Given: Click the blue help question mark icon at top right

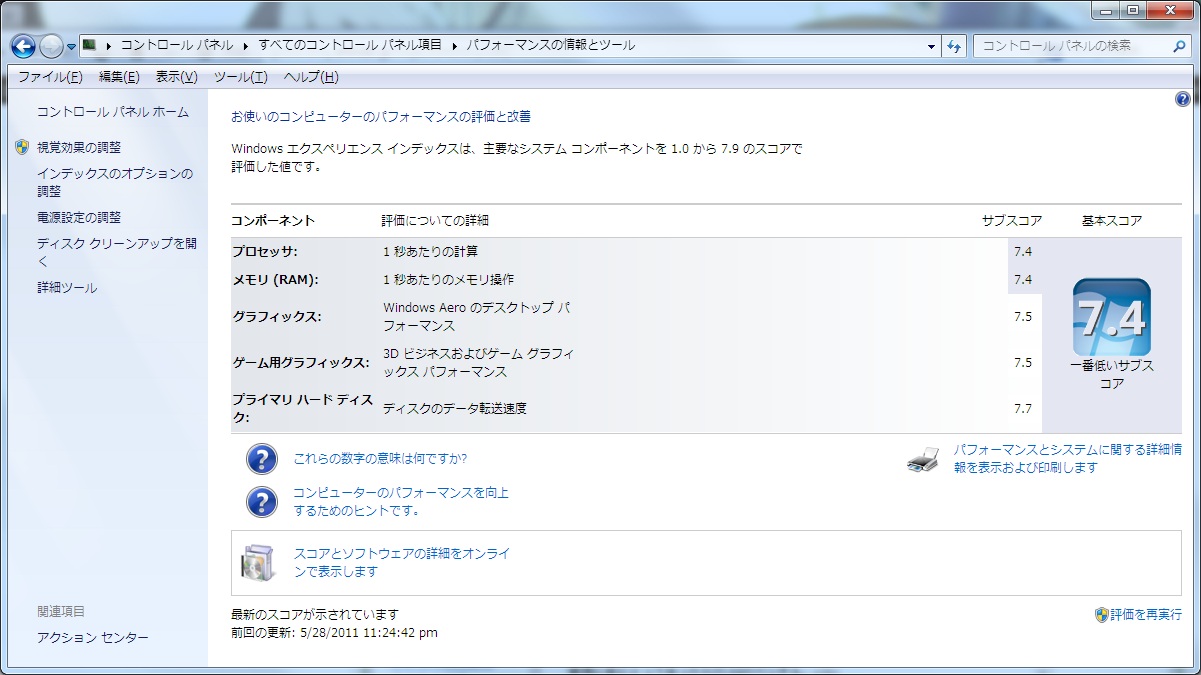Looking at the screenshot, I should point(1183,100).
